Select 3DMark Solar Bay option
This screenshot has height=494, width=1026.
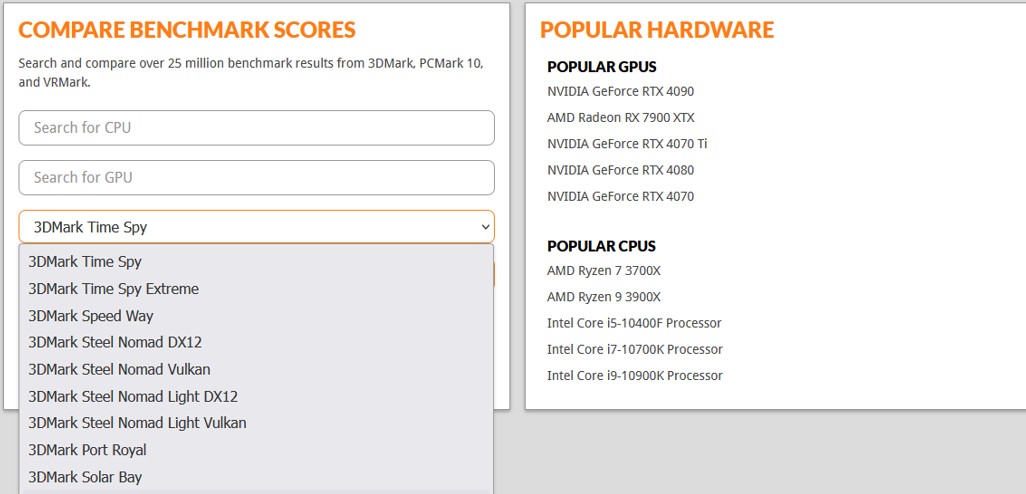click(256, 477)
